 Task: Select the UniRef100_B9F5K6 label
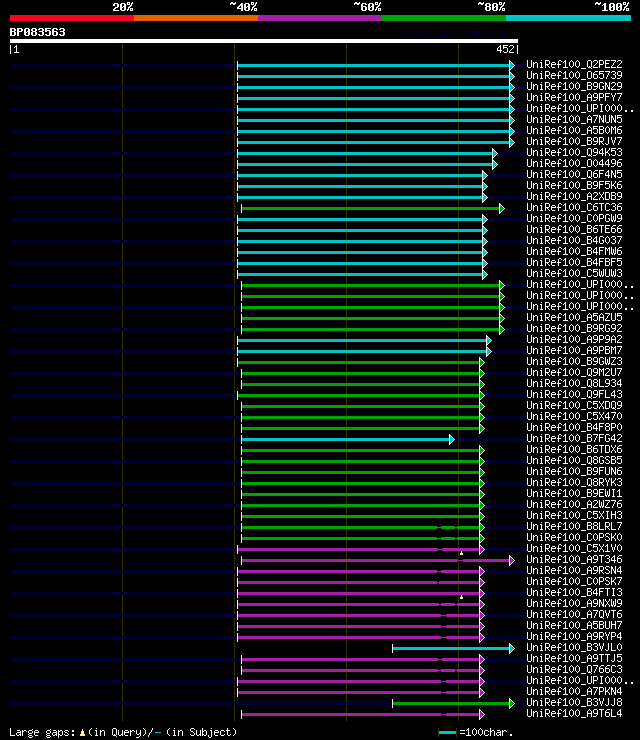(x=574, y=185)
